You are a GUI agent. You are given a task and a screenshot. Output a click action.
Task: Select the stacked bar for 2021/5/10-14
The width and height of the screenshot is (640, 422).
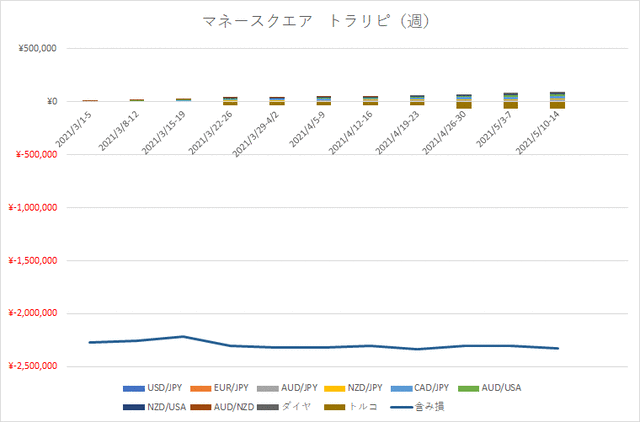coord(558,100)
